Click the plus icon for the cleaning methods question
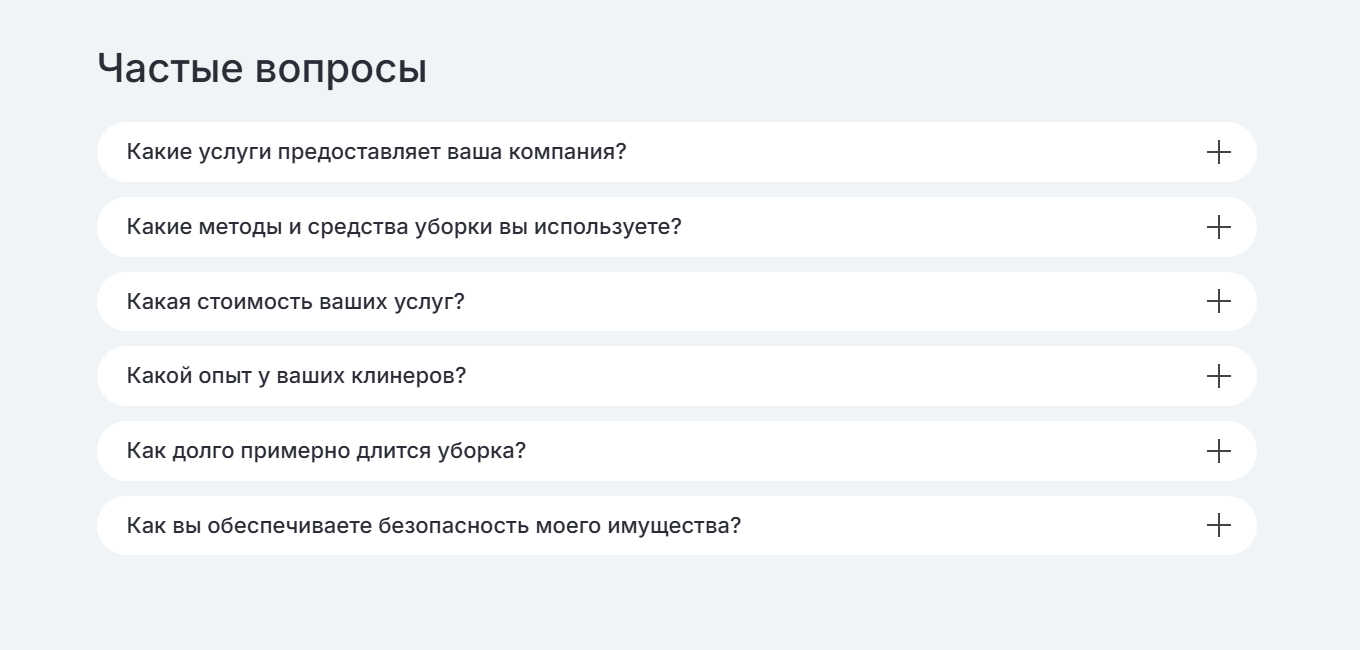1360x650 pixels. [x=1218, y=227]
